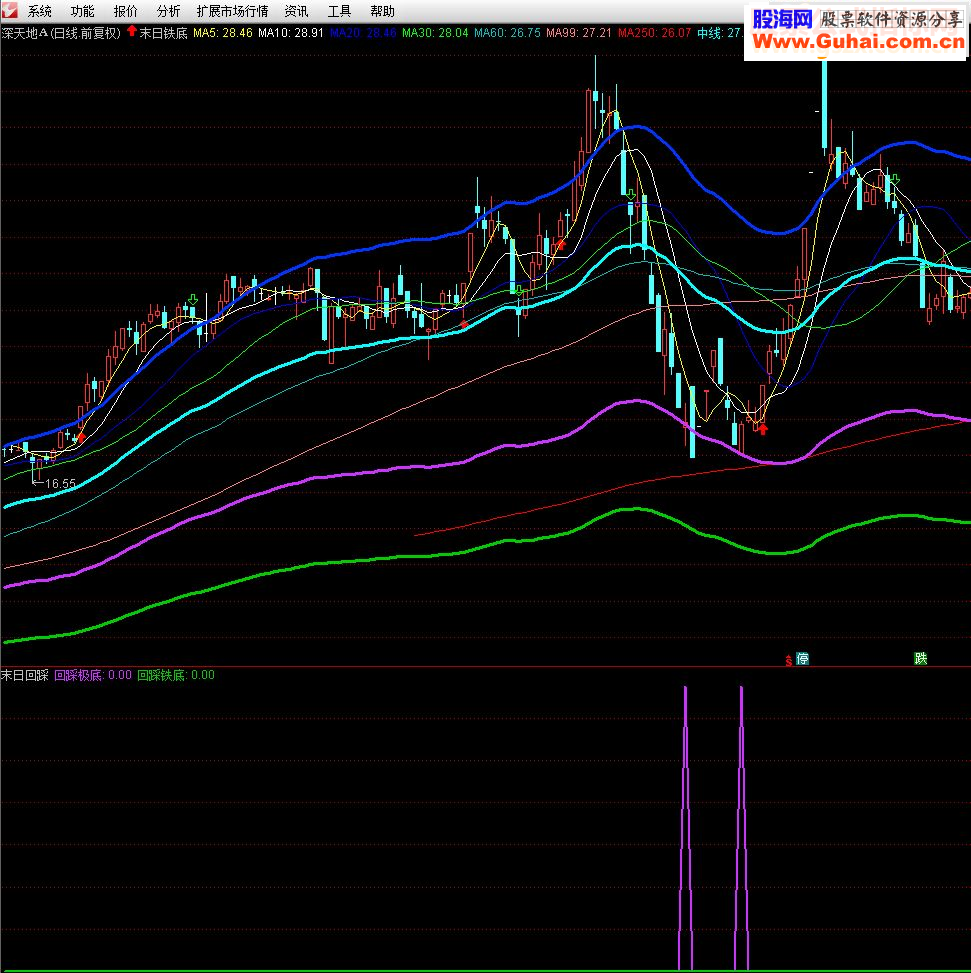The image size is (971, 973).
Task: Click the 股海网 logo text
Action: pos(782,19)
